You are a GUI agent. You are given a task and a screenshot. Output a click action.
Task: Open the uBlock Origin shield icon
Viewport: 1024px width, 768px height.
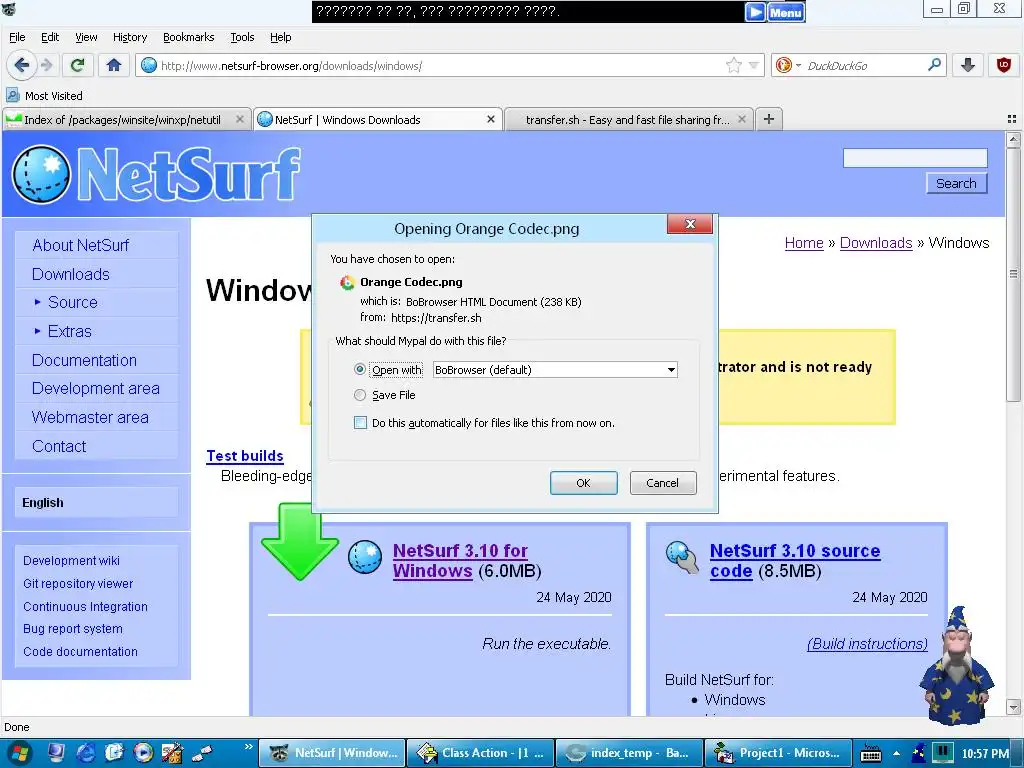tap(1003, 65)
